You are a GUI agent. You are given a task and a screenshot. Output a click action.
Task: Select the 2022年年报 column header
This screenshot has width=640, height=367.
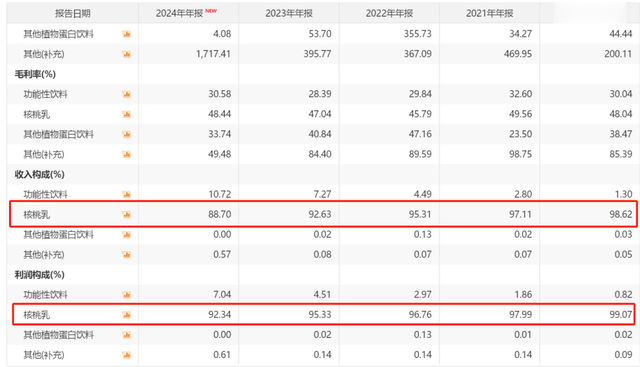(x=389, y=13)
